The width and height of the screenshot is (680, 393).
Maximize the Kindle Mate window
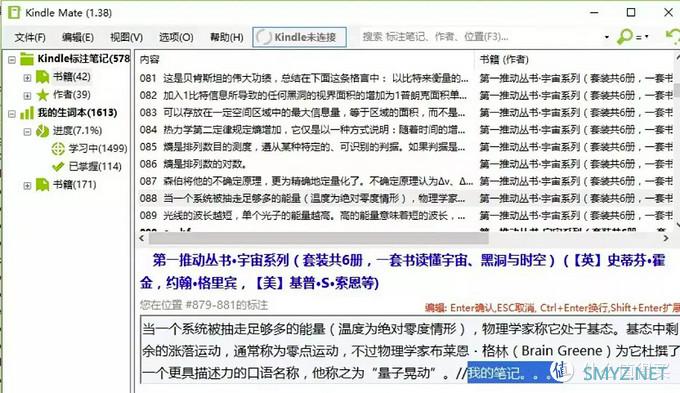[631, 13]
